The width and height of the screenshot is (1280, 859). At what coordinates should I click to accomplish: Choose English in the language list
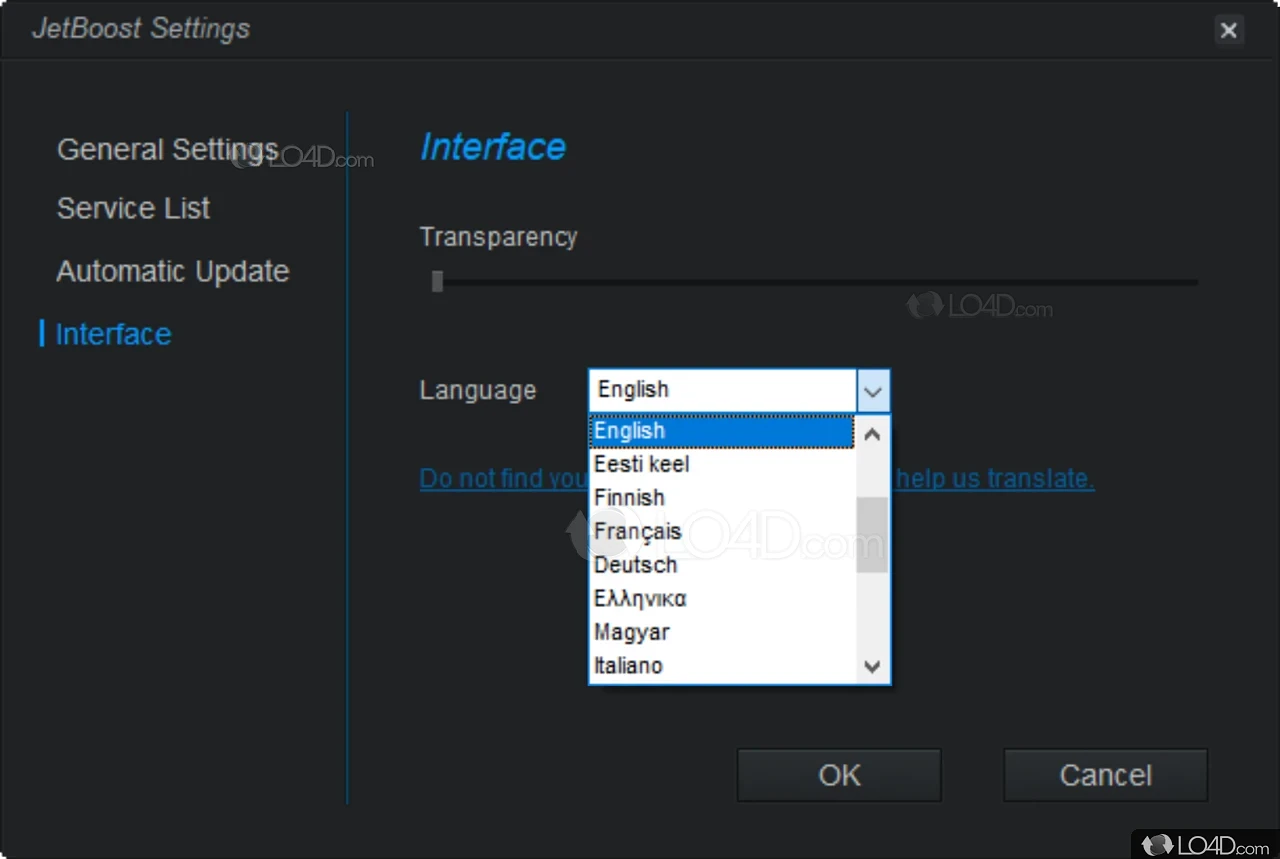tap(721, 431)
